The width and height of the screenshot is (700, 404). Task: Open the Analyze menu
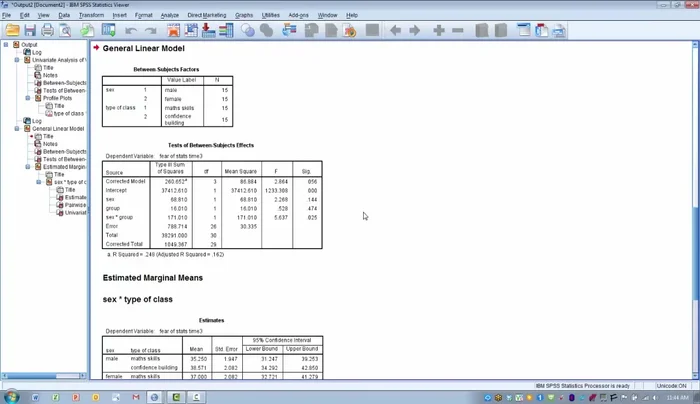(170, 15)
